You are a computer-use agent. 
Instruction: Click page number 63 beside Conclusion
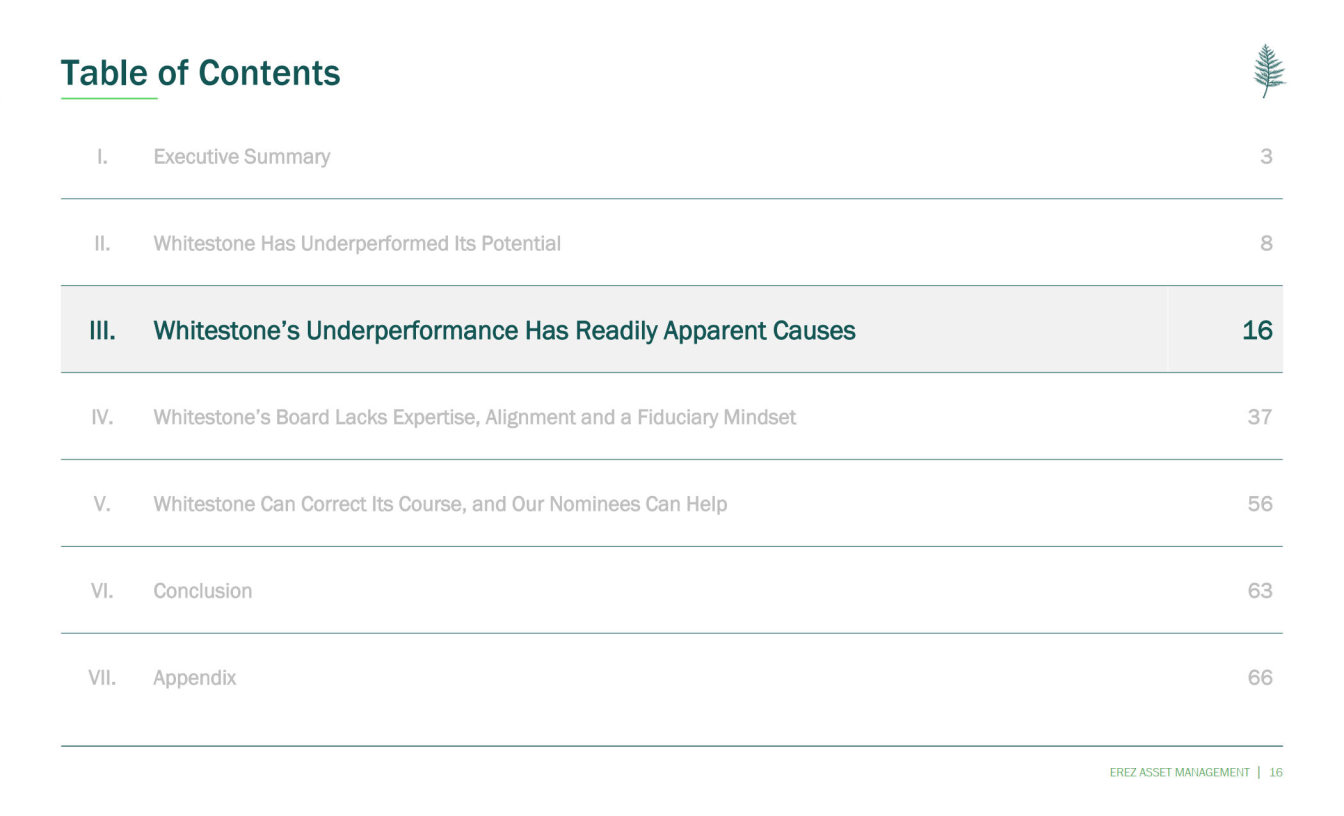(x=1259, y=591)
